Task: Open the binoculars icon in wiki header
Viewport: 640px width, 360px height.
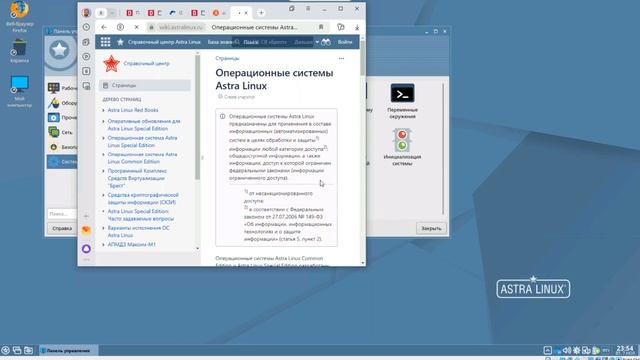Action: 326,42
